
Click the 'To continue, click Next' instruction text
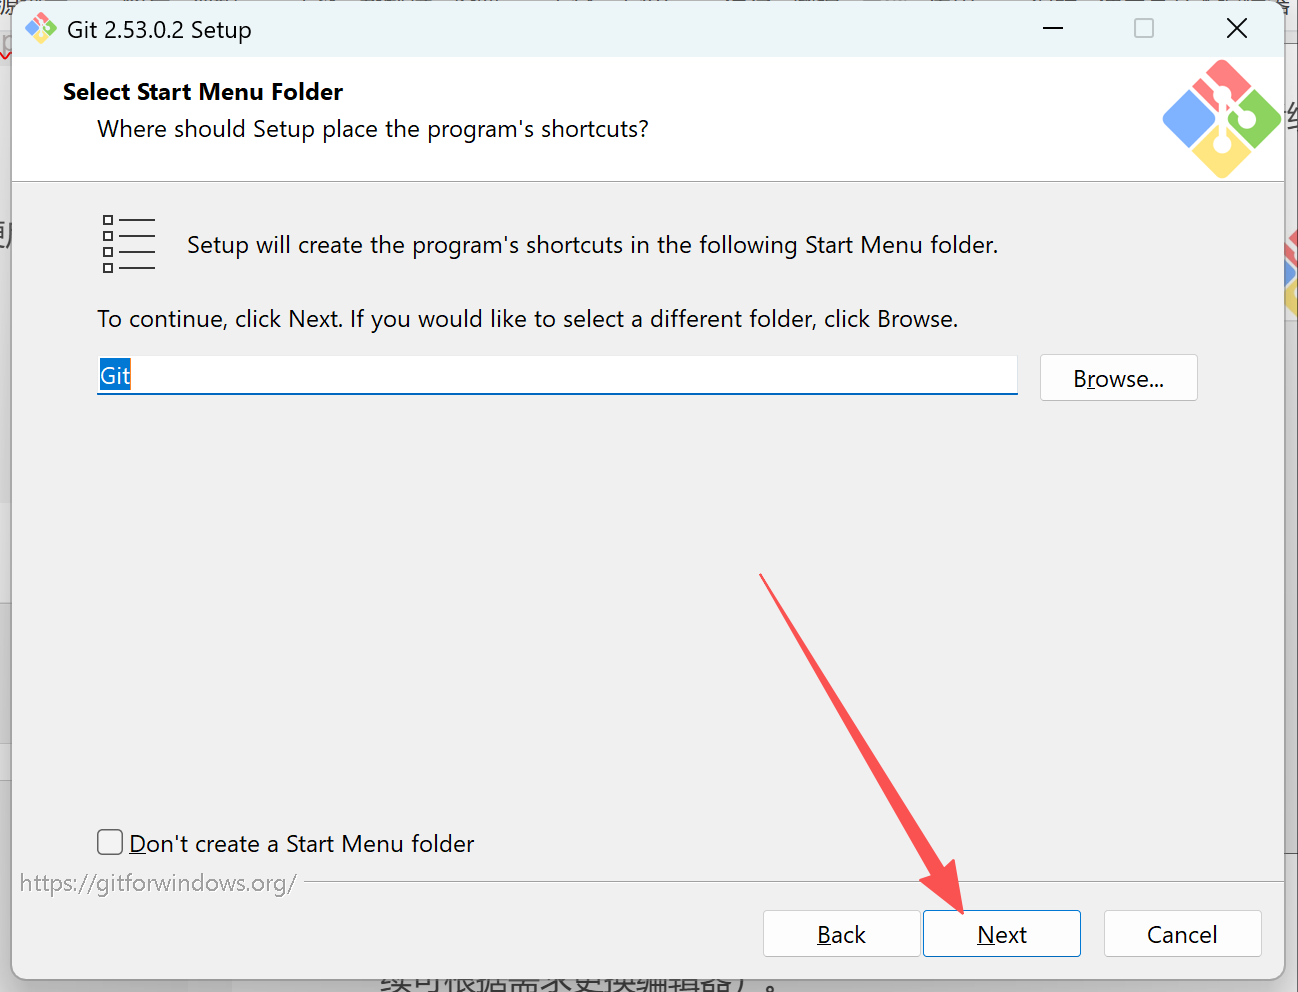pyautogui.click(x=527, y=319)
